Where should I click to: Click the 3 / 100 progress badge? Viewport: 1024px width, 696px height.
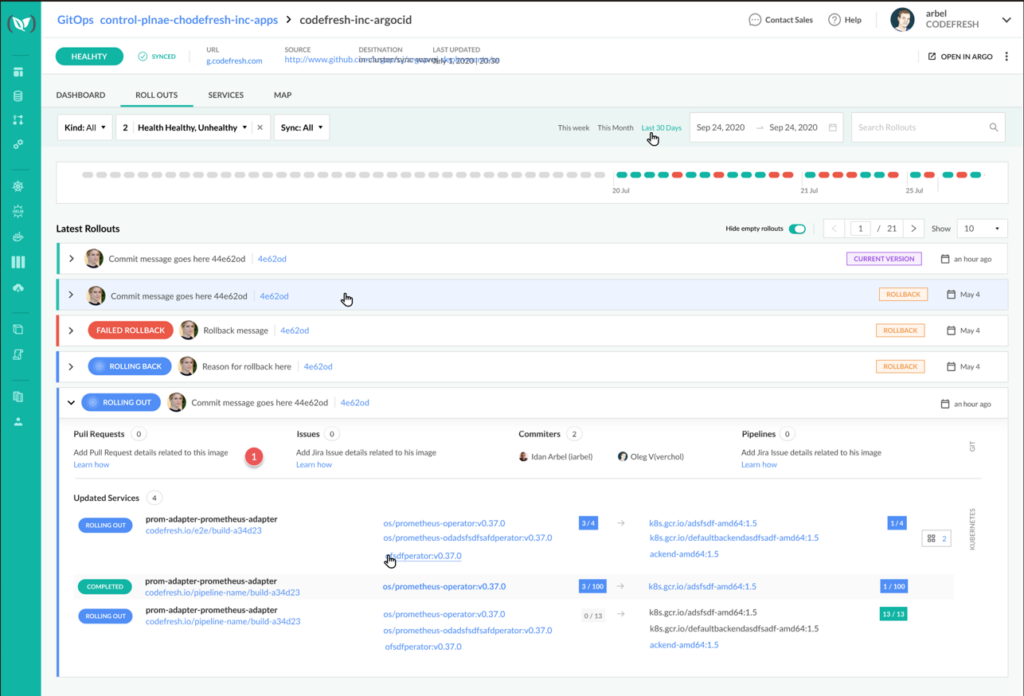592,586
